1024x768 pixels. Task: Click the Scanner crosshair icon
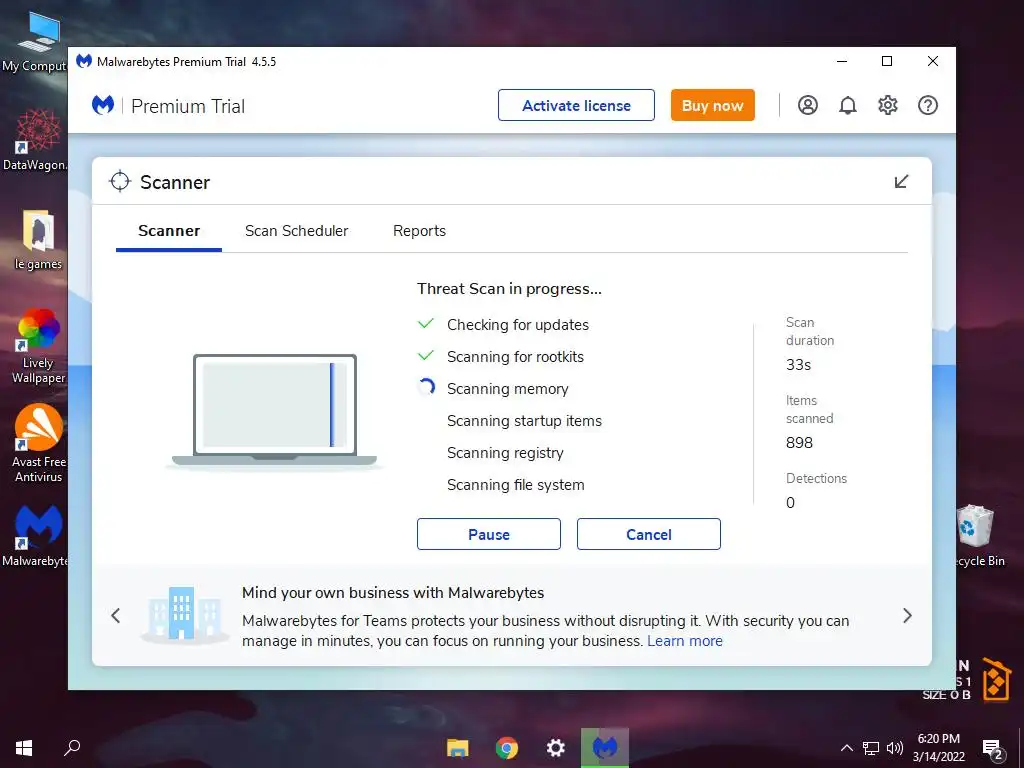tap(120, 182)
